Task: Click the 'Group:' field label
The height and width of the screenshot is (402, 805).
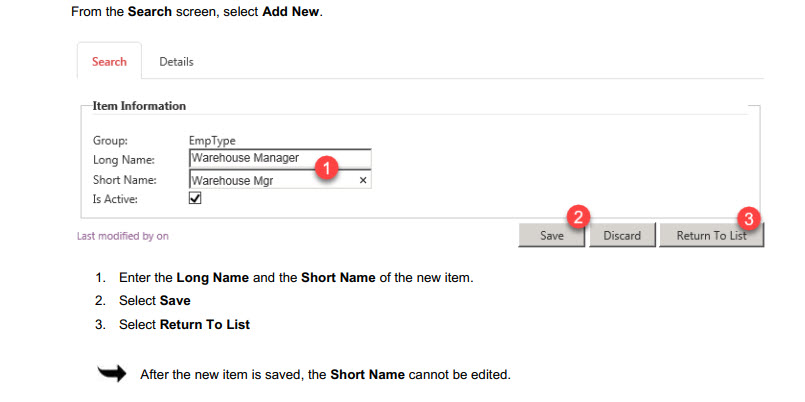Action: pos(110,141)
